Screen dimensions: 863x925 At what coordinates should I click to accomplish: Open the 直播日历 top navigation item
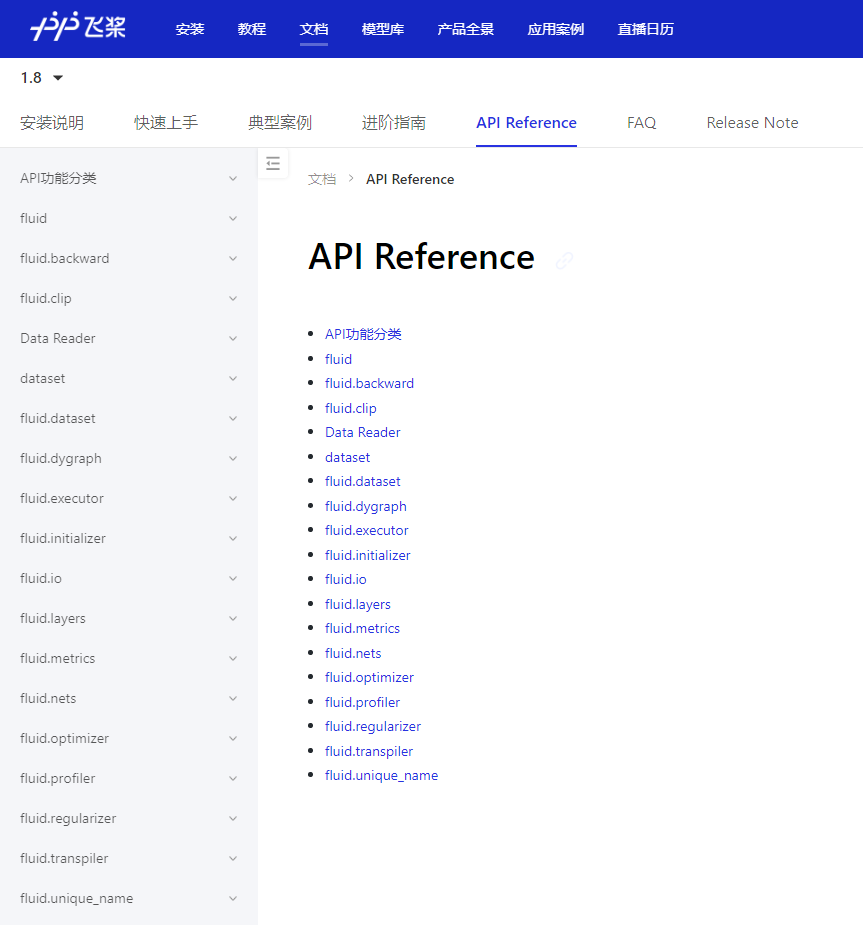click(645, 29)
